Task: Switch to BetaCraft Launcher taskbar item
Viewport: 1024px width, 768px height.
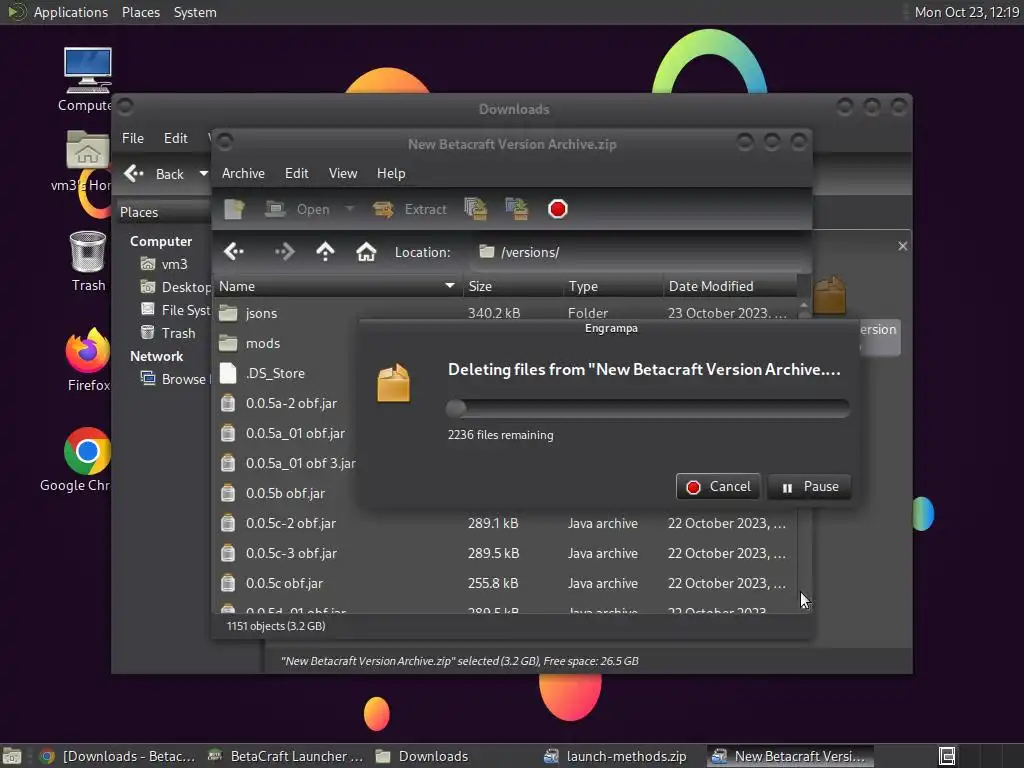Action: tap(285, 756)
